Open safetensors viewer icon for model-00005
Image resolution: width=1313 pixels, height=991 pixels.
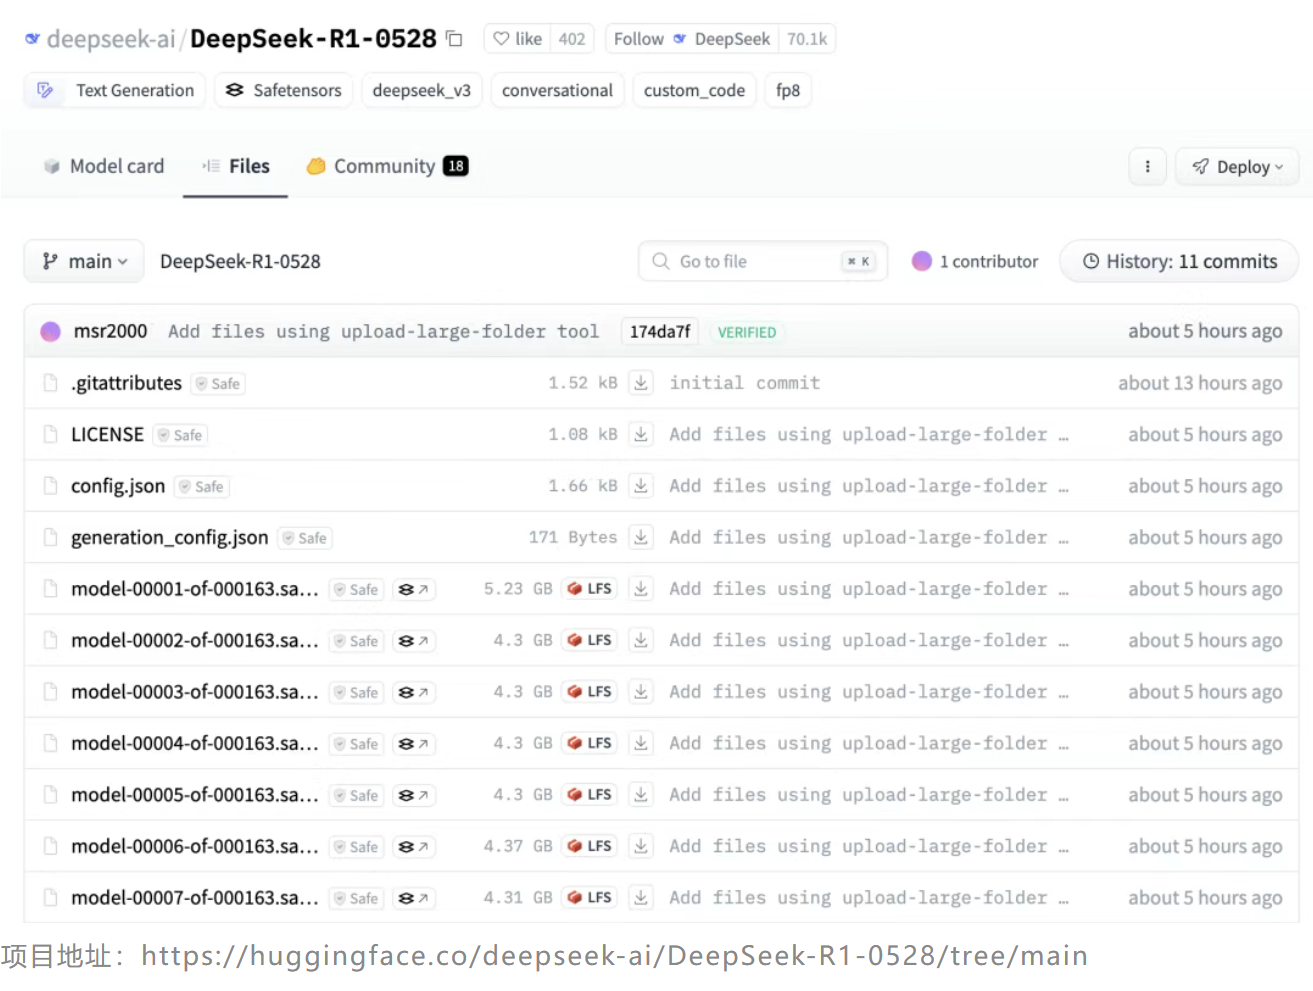point(413,795)
